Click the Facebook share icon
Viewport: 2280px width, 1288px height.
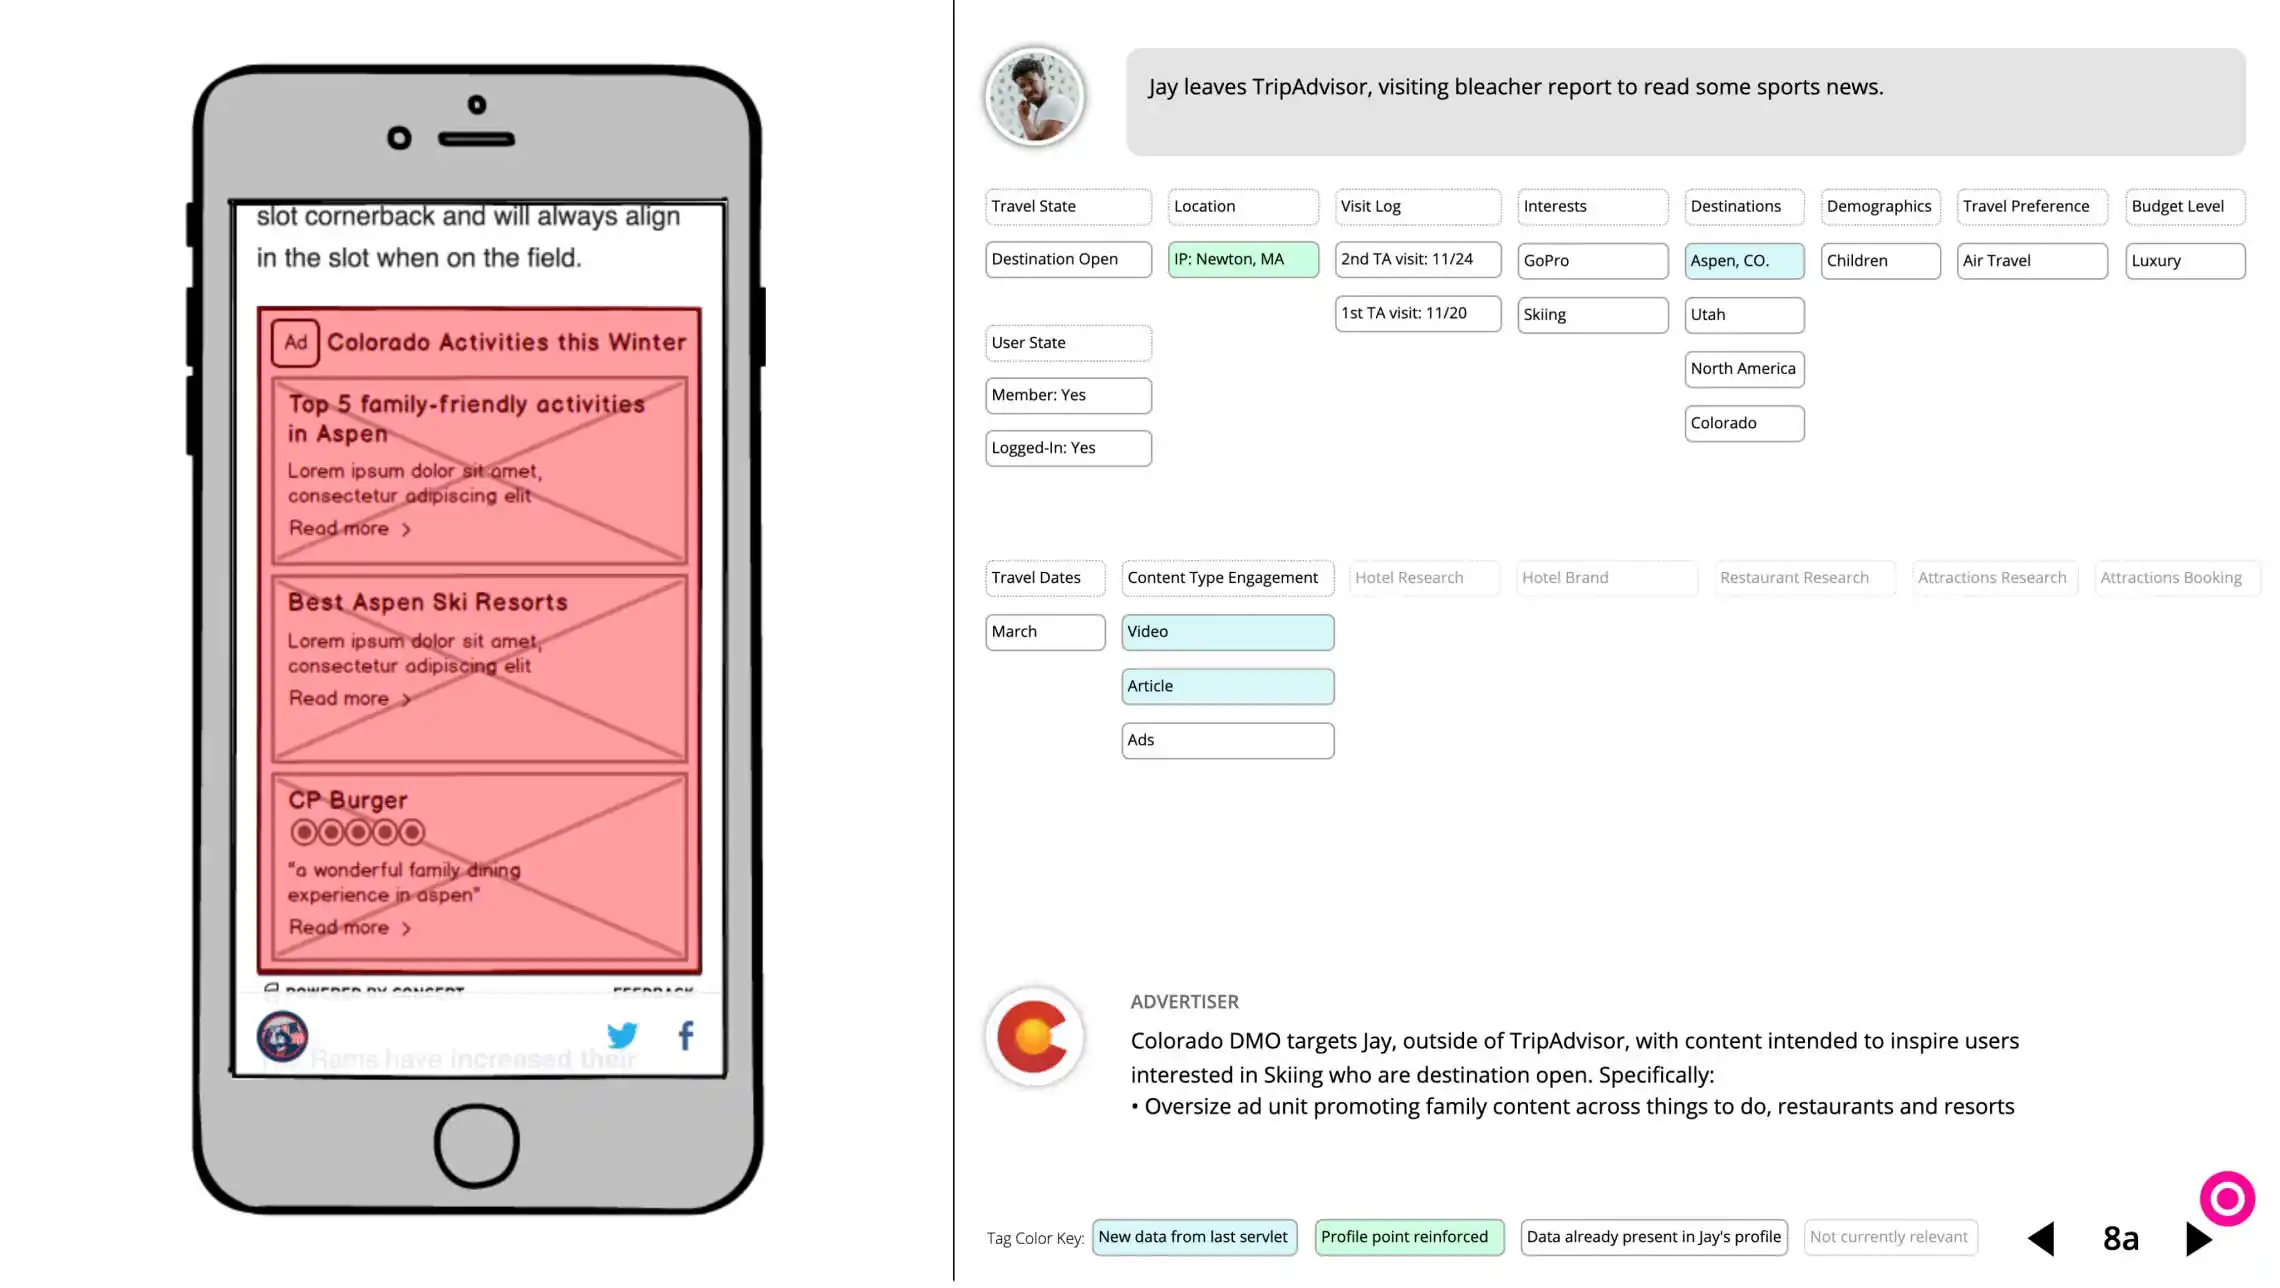[686, 1034]
